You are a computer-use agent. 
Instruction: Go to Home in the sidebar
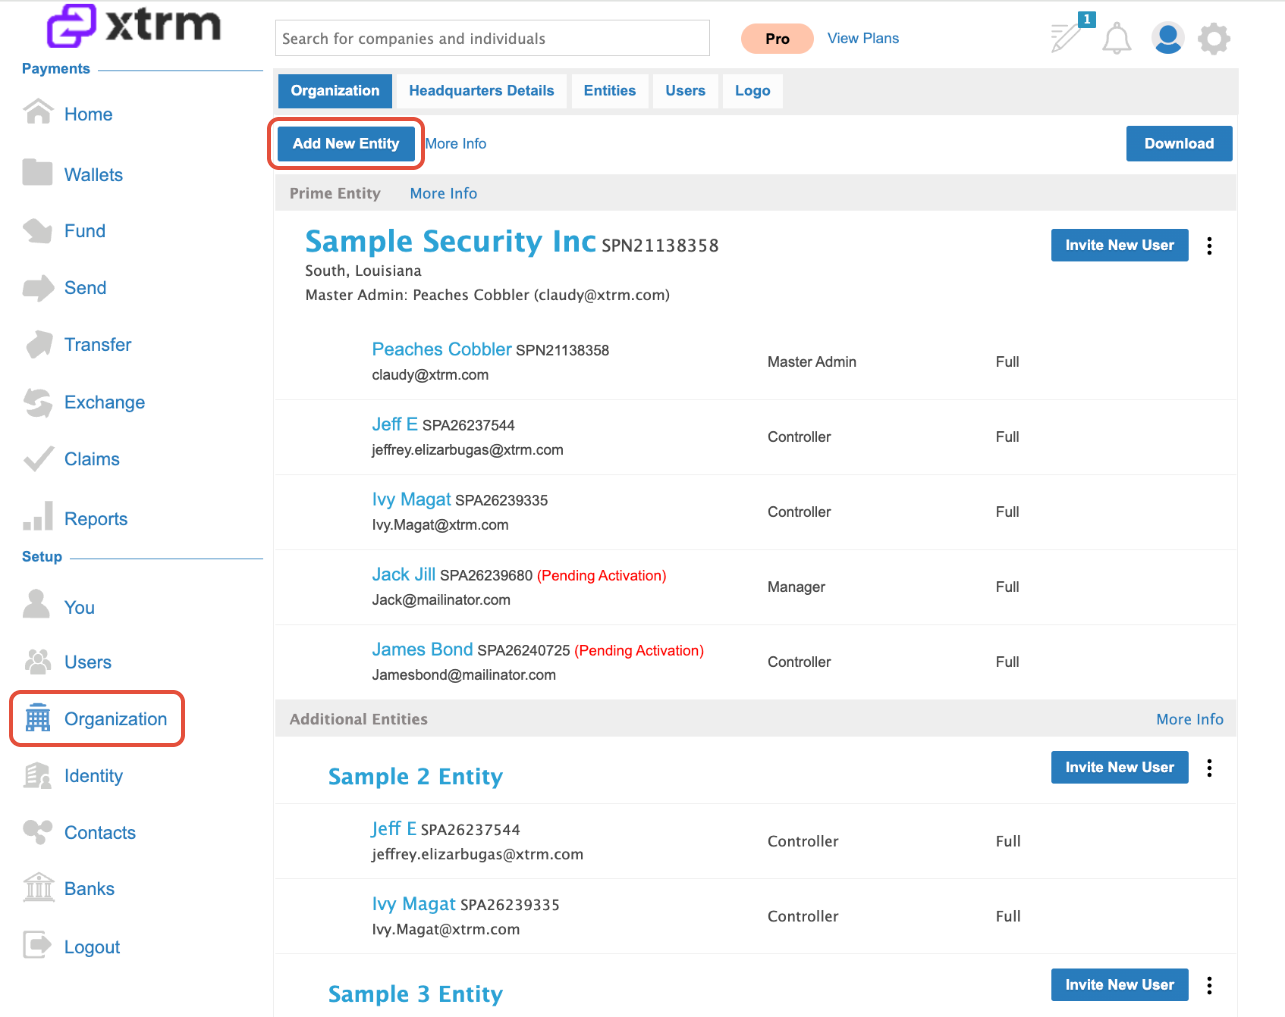tap(88, 114)
